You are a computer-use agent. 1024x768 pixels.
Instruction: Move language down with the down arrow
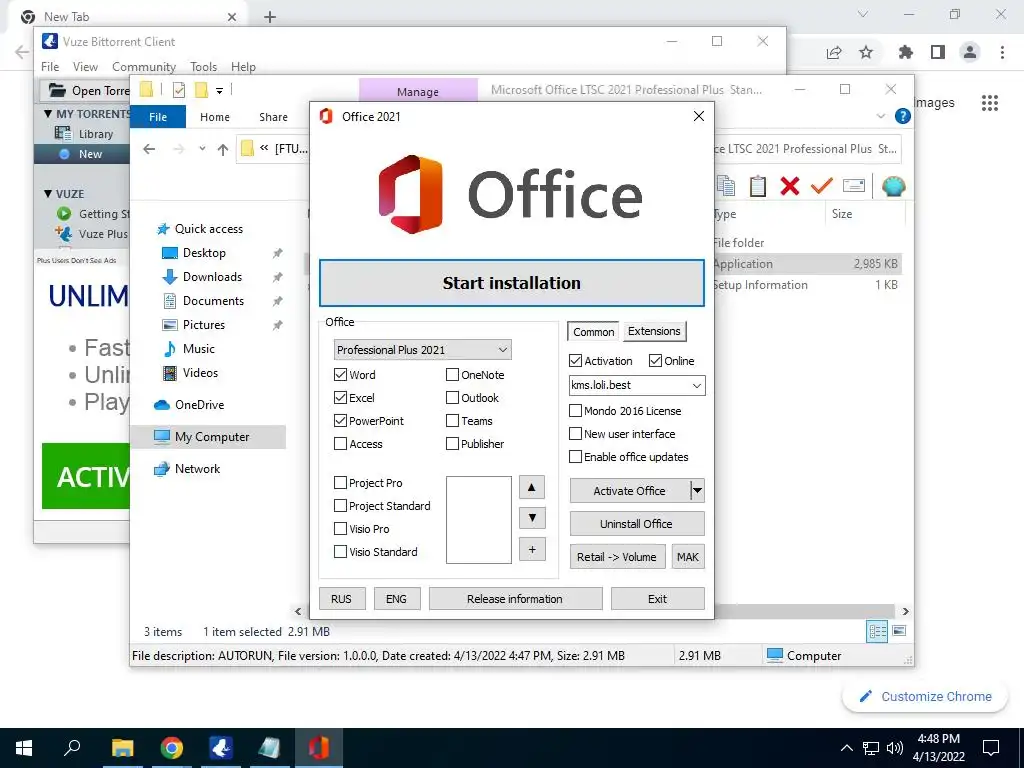pyautogui.click(x=532, y=518)
